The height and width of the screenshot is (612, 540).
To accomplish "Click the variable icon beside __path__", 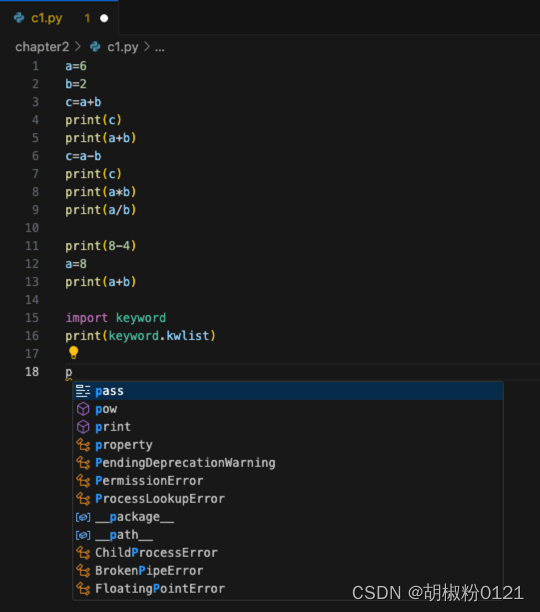I will [83, 536].
